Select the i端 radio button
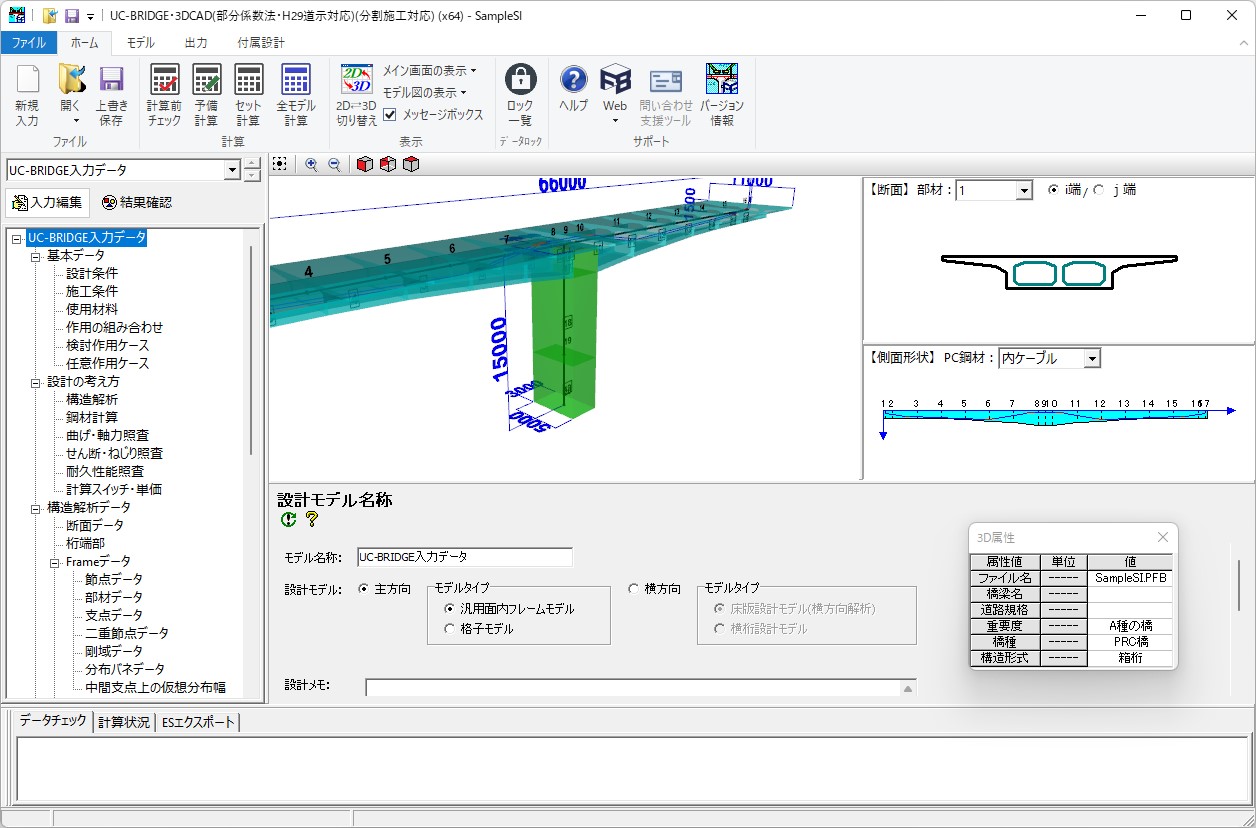This screenshot has height=828, width=1256. 1054,190
